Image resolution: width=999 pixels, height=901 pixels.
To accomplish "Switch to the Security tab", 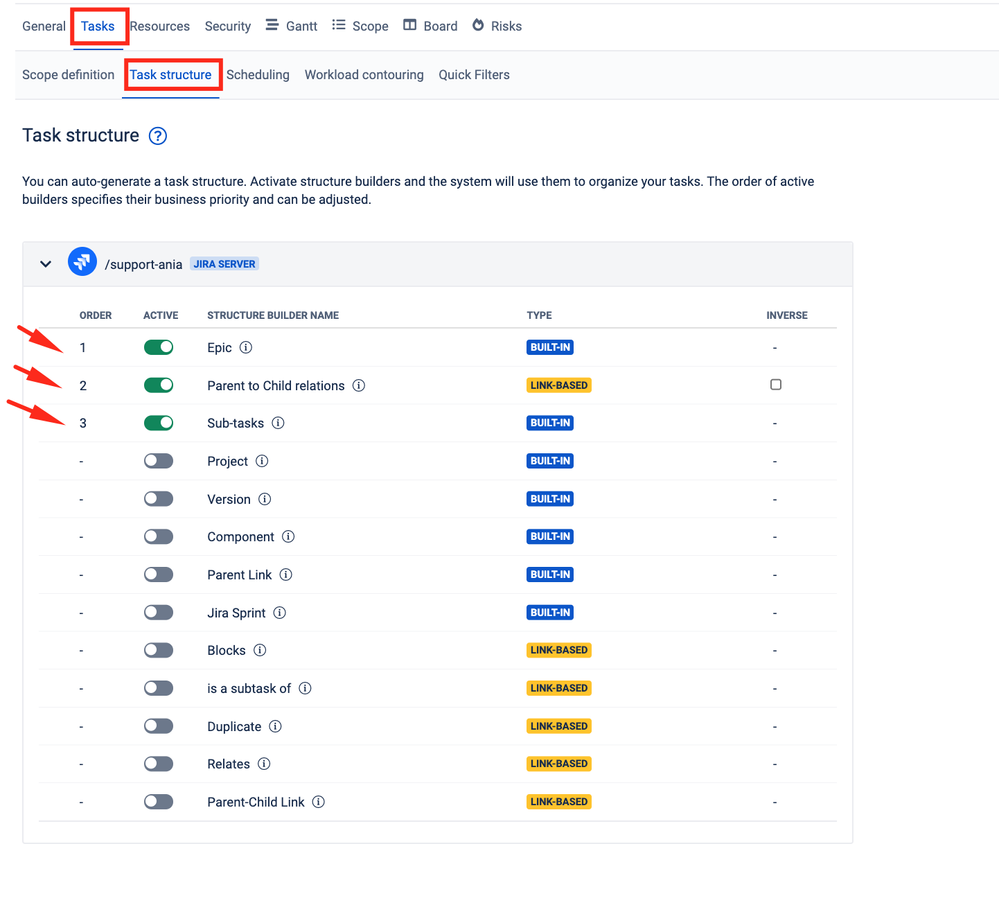I will pos(227,26).
